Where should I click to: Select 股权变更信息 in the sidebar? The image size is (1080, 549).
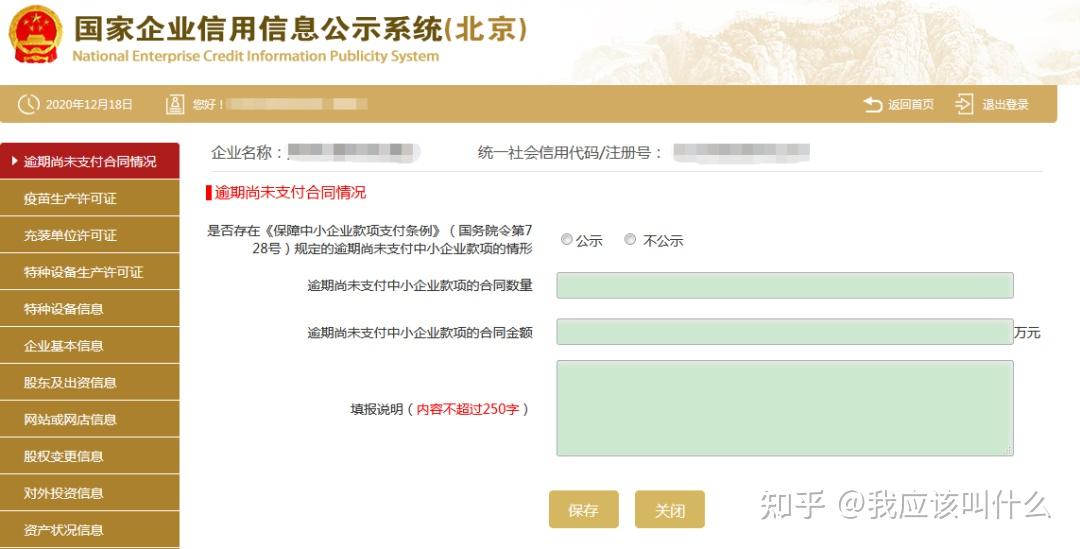click(90, 456)
